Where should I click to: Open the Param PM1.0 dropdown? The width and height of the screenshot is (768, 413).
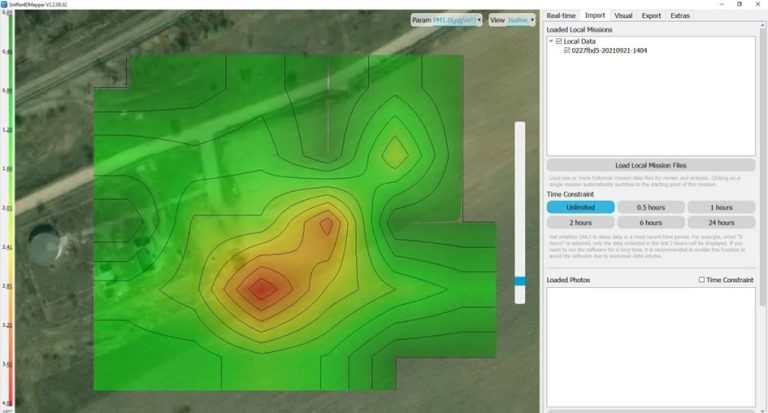[x=446, y=20]
